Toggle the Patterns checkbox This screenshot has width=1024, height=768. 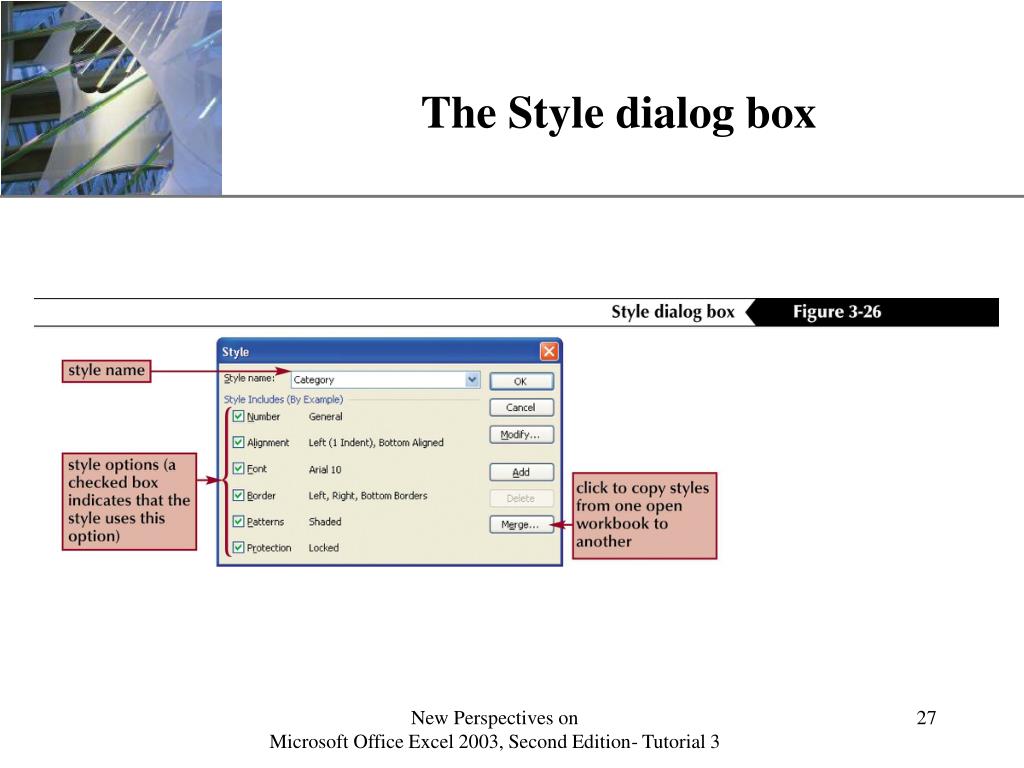238,521
